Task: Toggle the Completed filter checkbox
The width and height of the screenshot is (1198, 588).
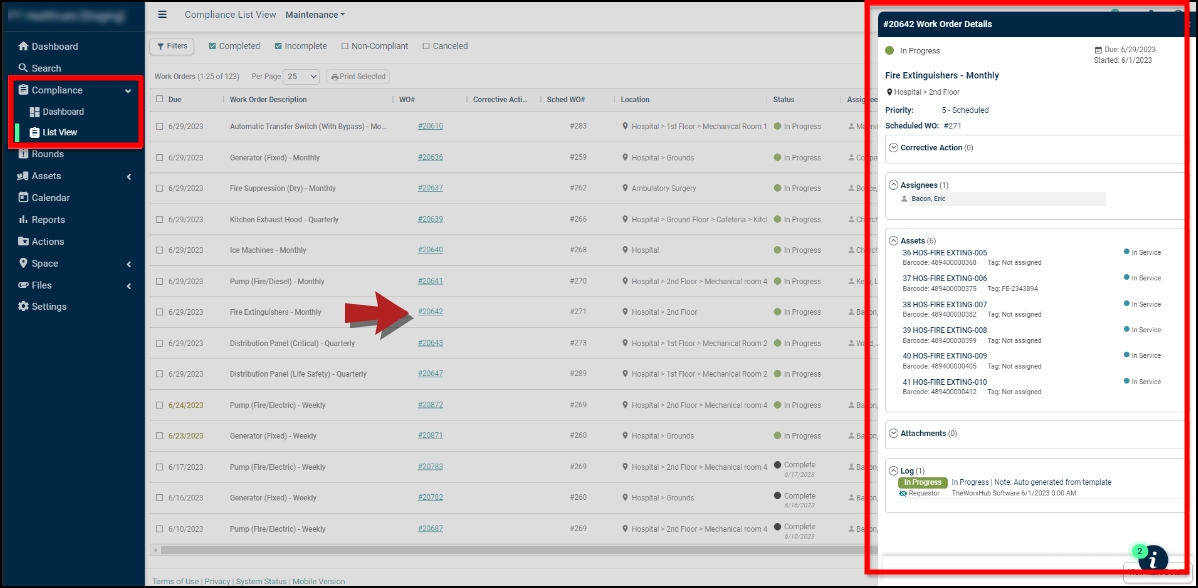Action: 212,46
